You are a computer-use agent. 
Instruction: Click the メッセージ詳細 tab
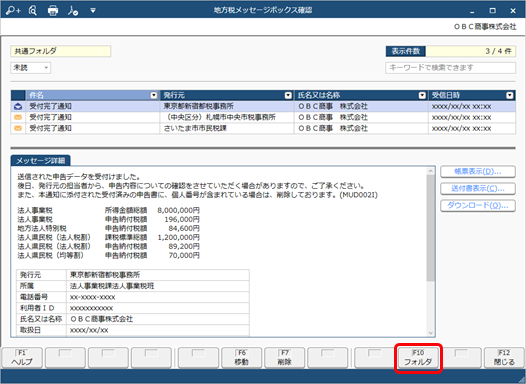[x=41, y=161]
